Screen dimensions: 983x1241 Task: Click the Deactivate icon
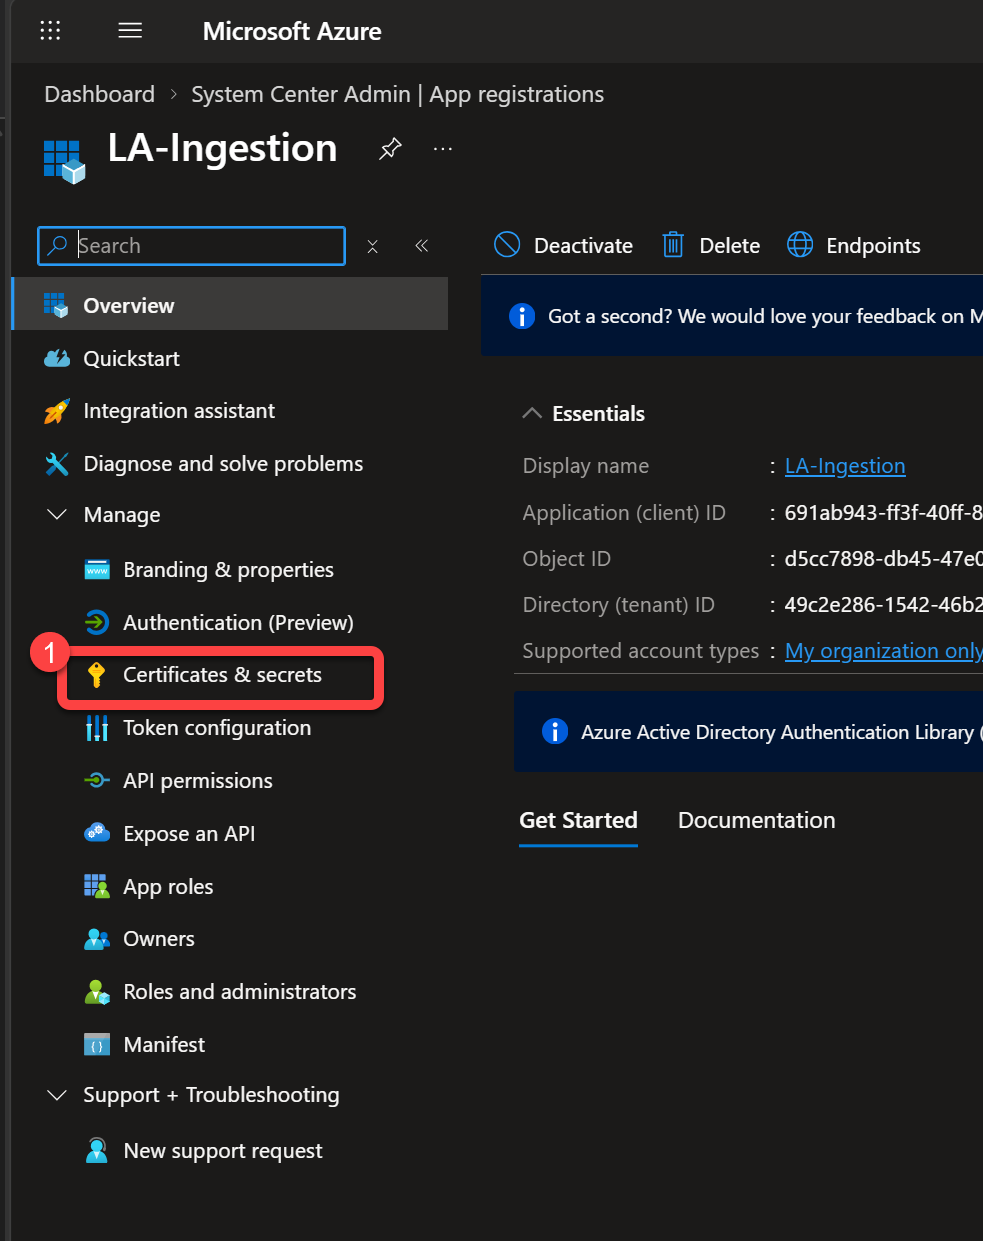507,245
